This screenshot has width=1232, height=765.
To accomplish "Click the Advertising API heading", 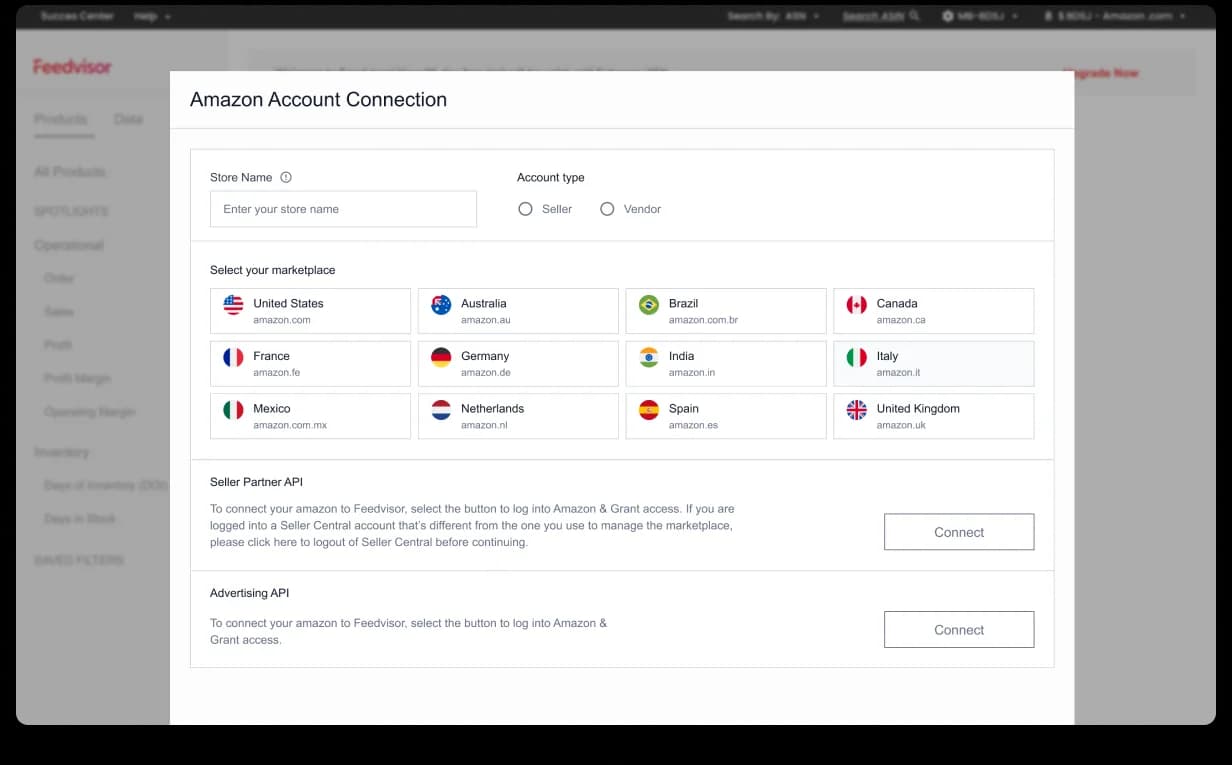I will tap(250, 593).
